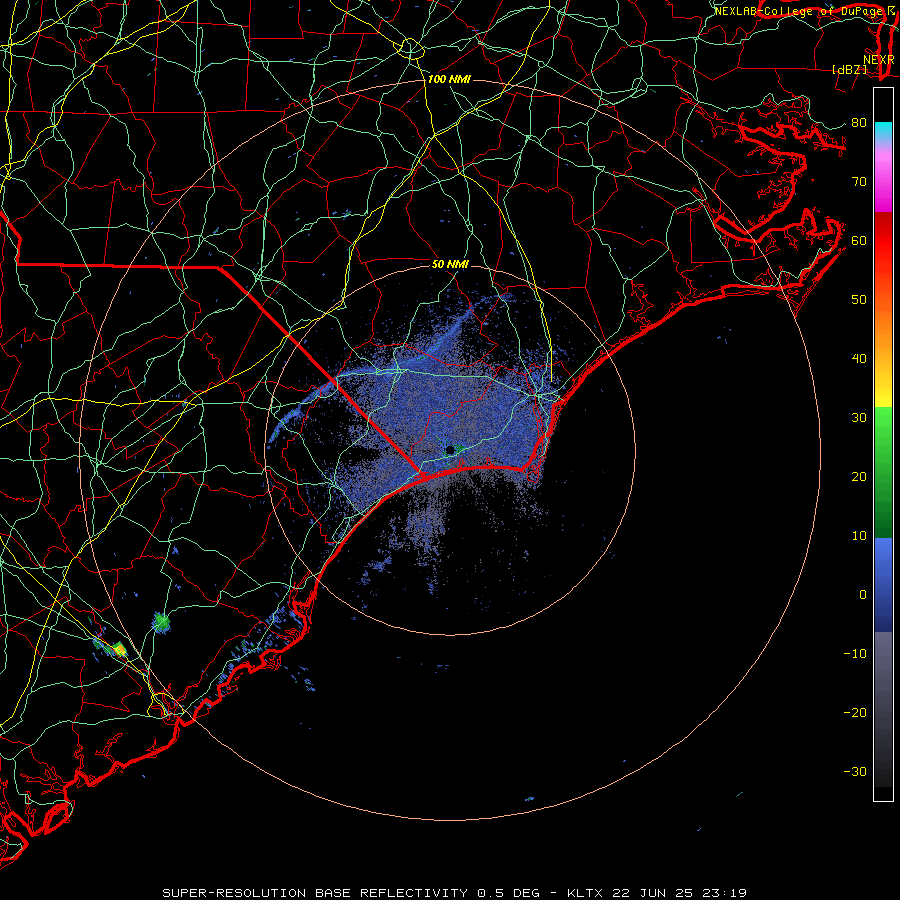Click the SUPER-RESOLUTION BASE REFLECTIVITY caption text
The height and width of the screenshot is (900, 900).
click(315, 893)
